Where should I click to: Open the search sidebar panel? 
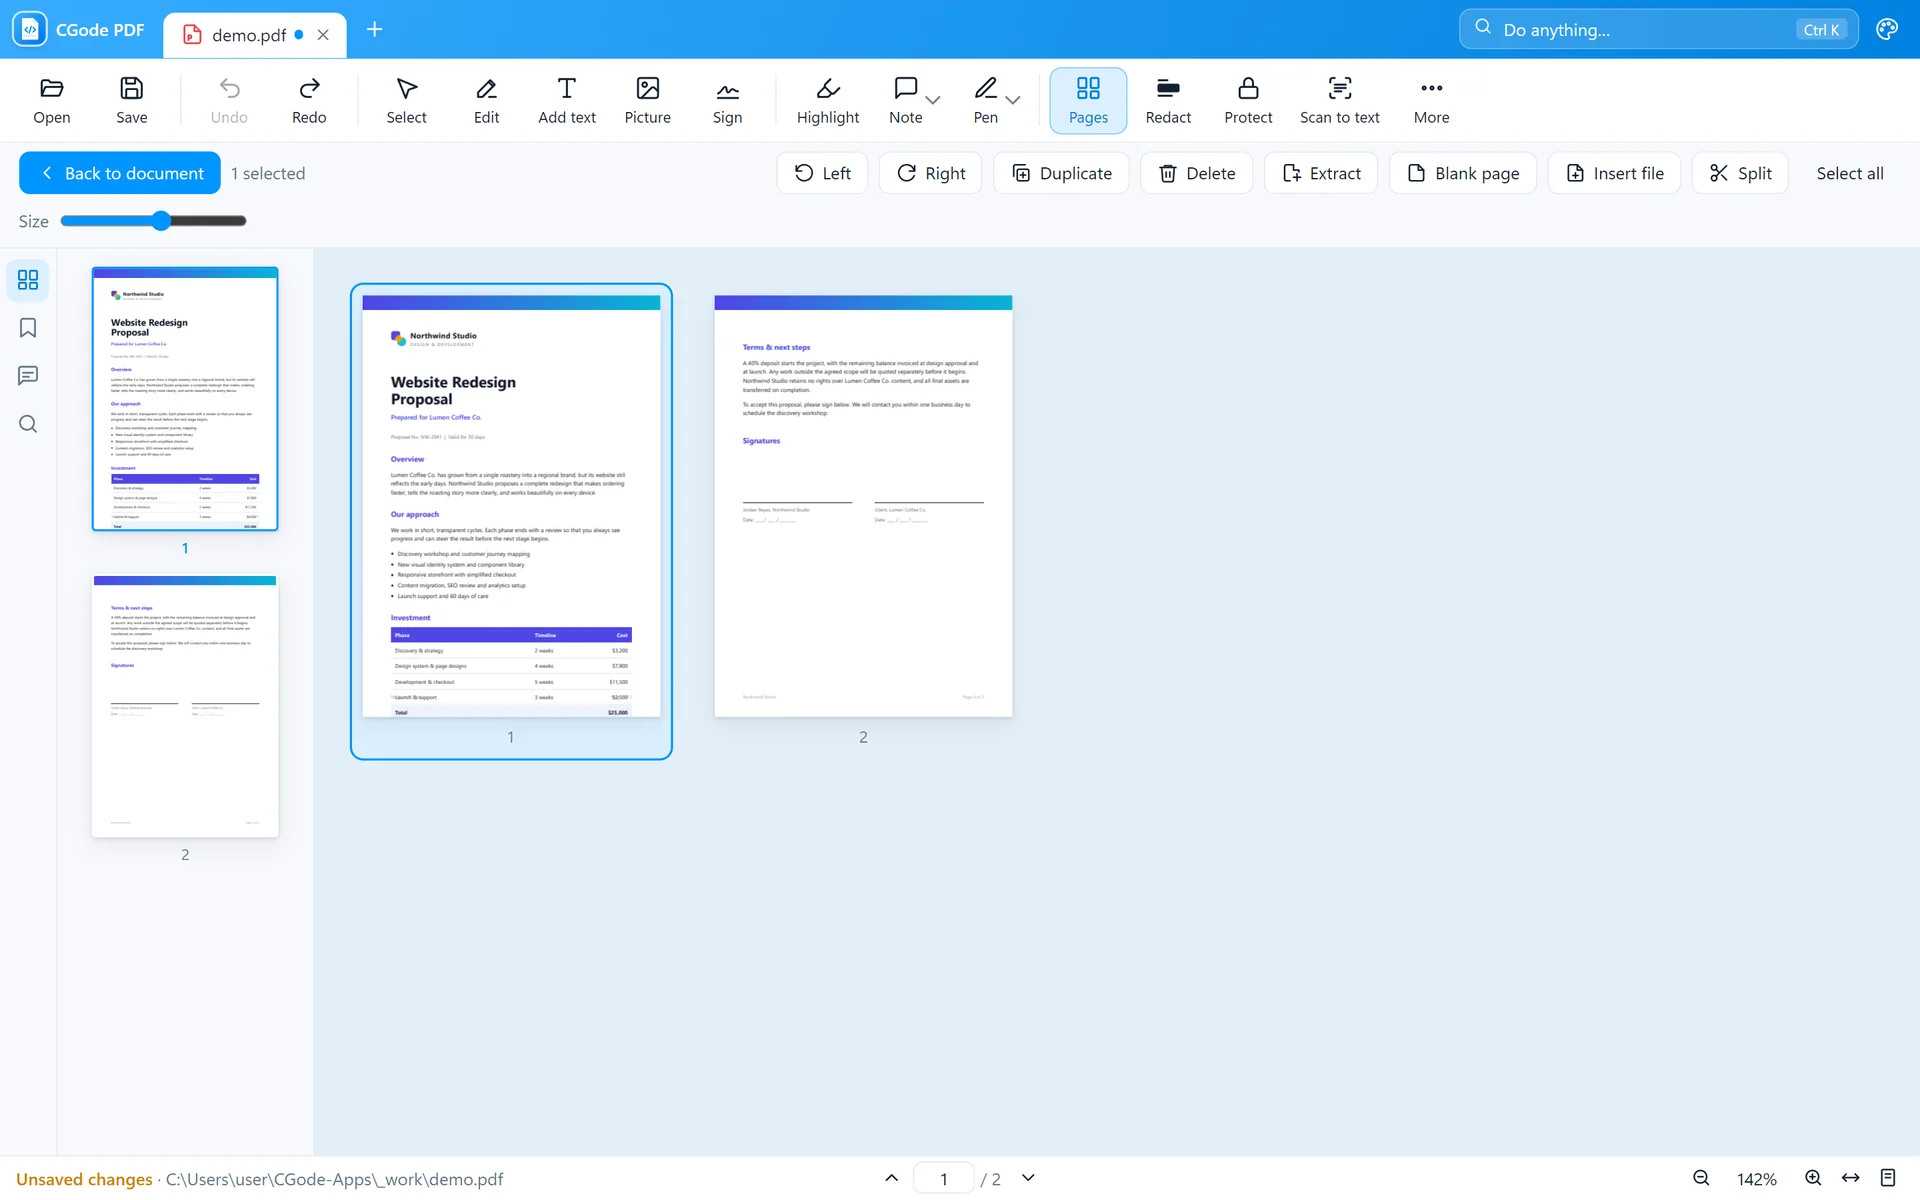28,424
